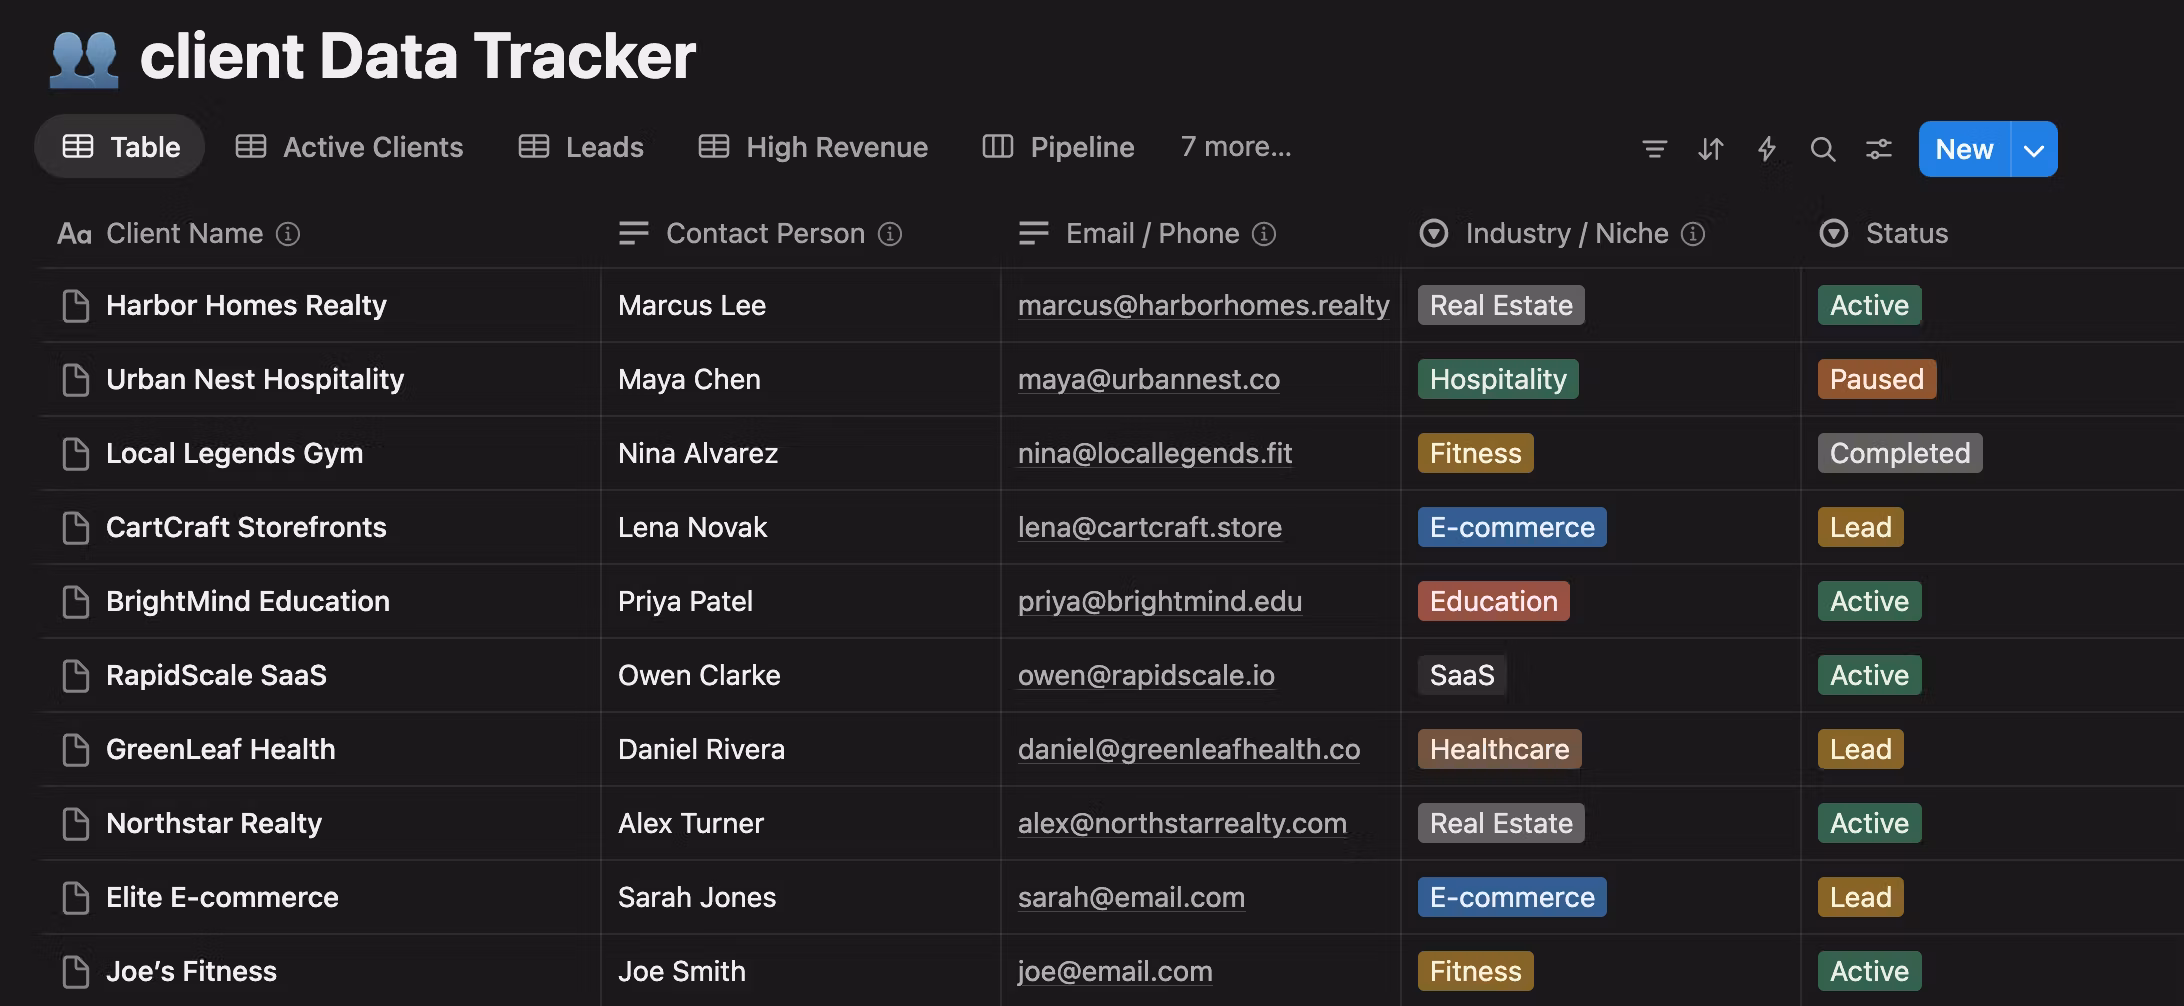This screenshot has height=1006, width=2184.
Task: Open Status column header menu
Action: pos(1884,234)
